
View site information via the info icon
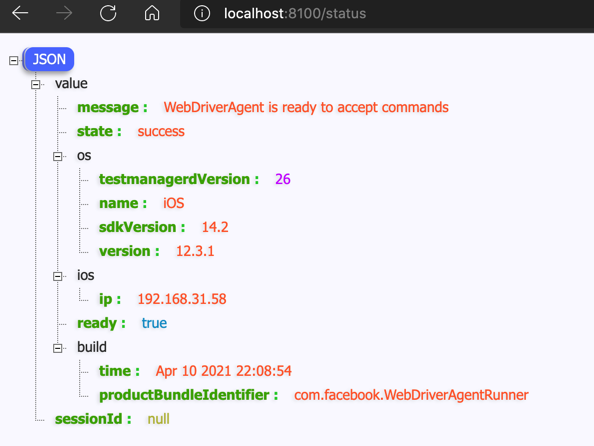coord(202,14)
